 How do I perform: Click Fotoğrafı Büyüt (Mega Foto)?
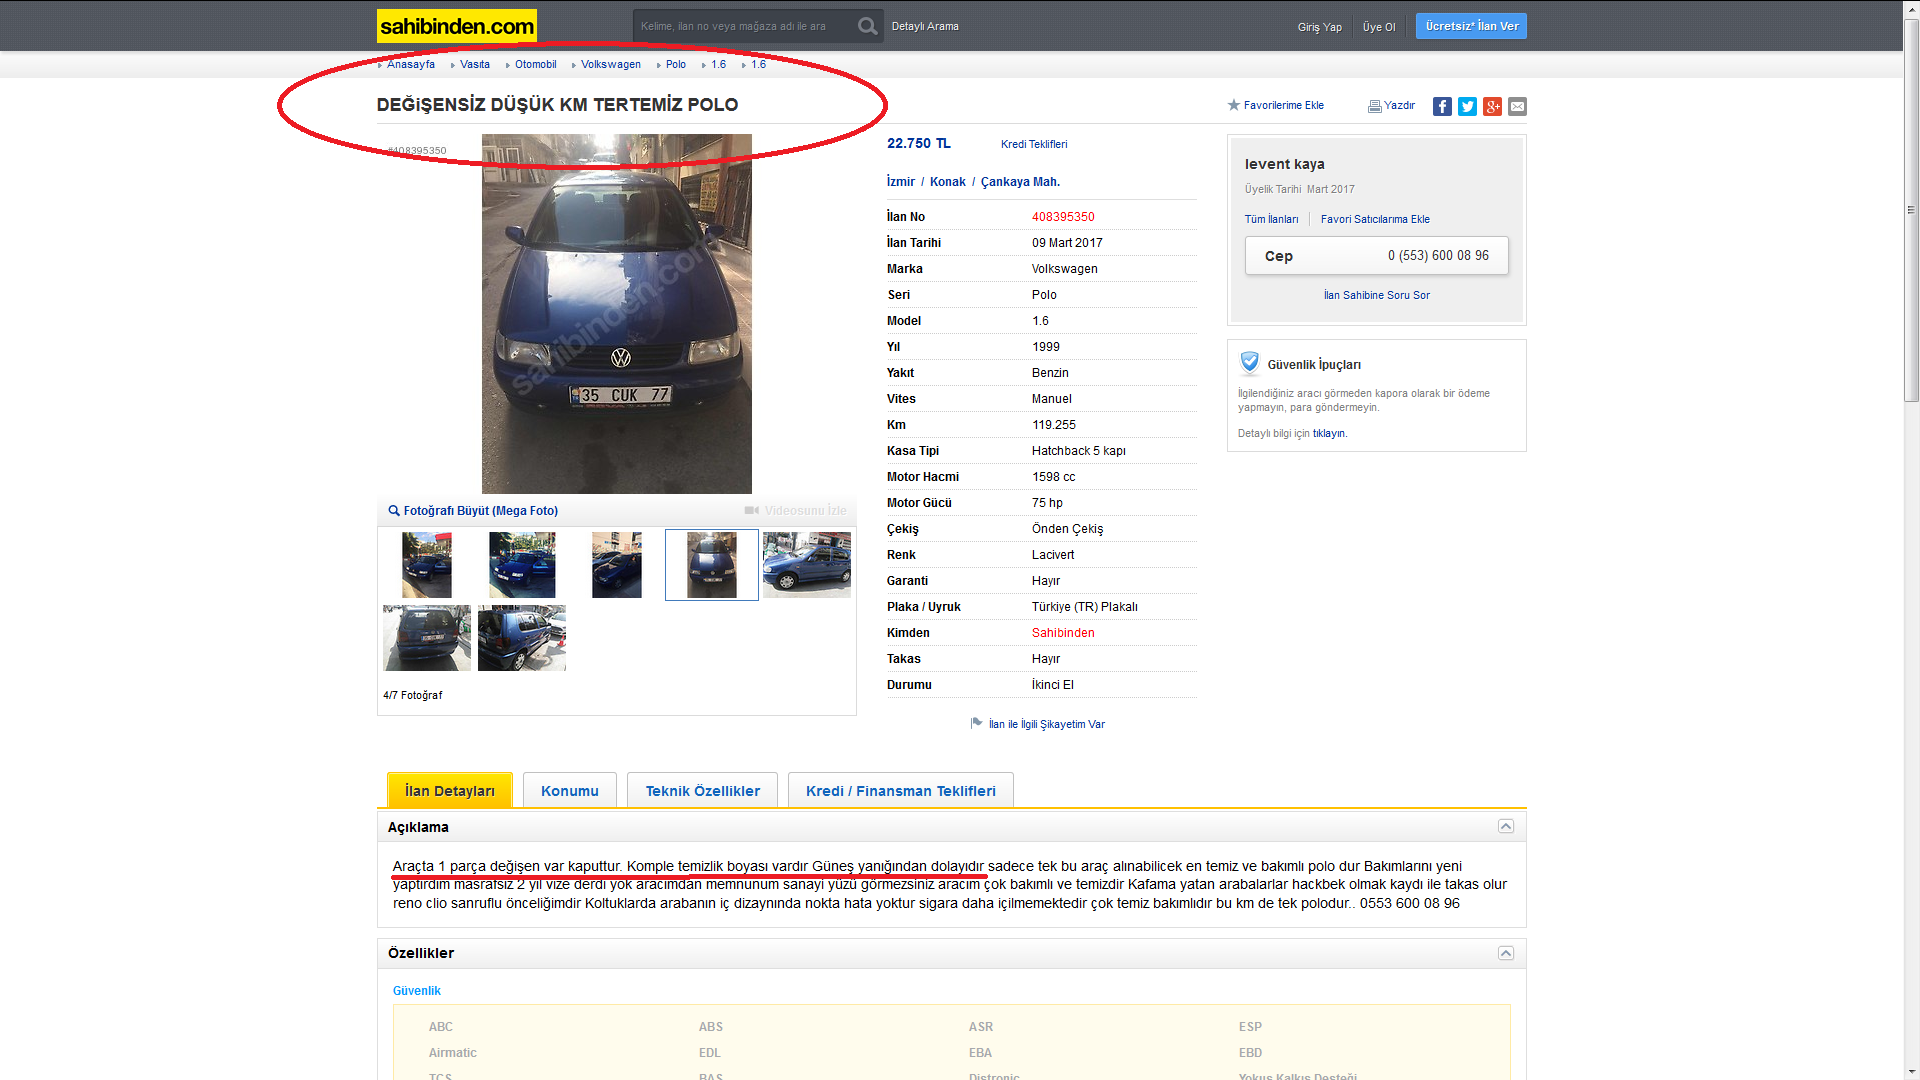(x=481, y=511)
